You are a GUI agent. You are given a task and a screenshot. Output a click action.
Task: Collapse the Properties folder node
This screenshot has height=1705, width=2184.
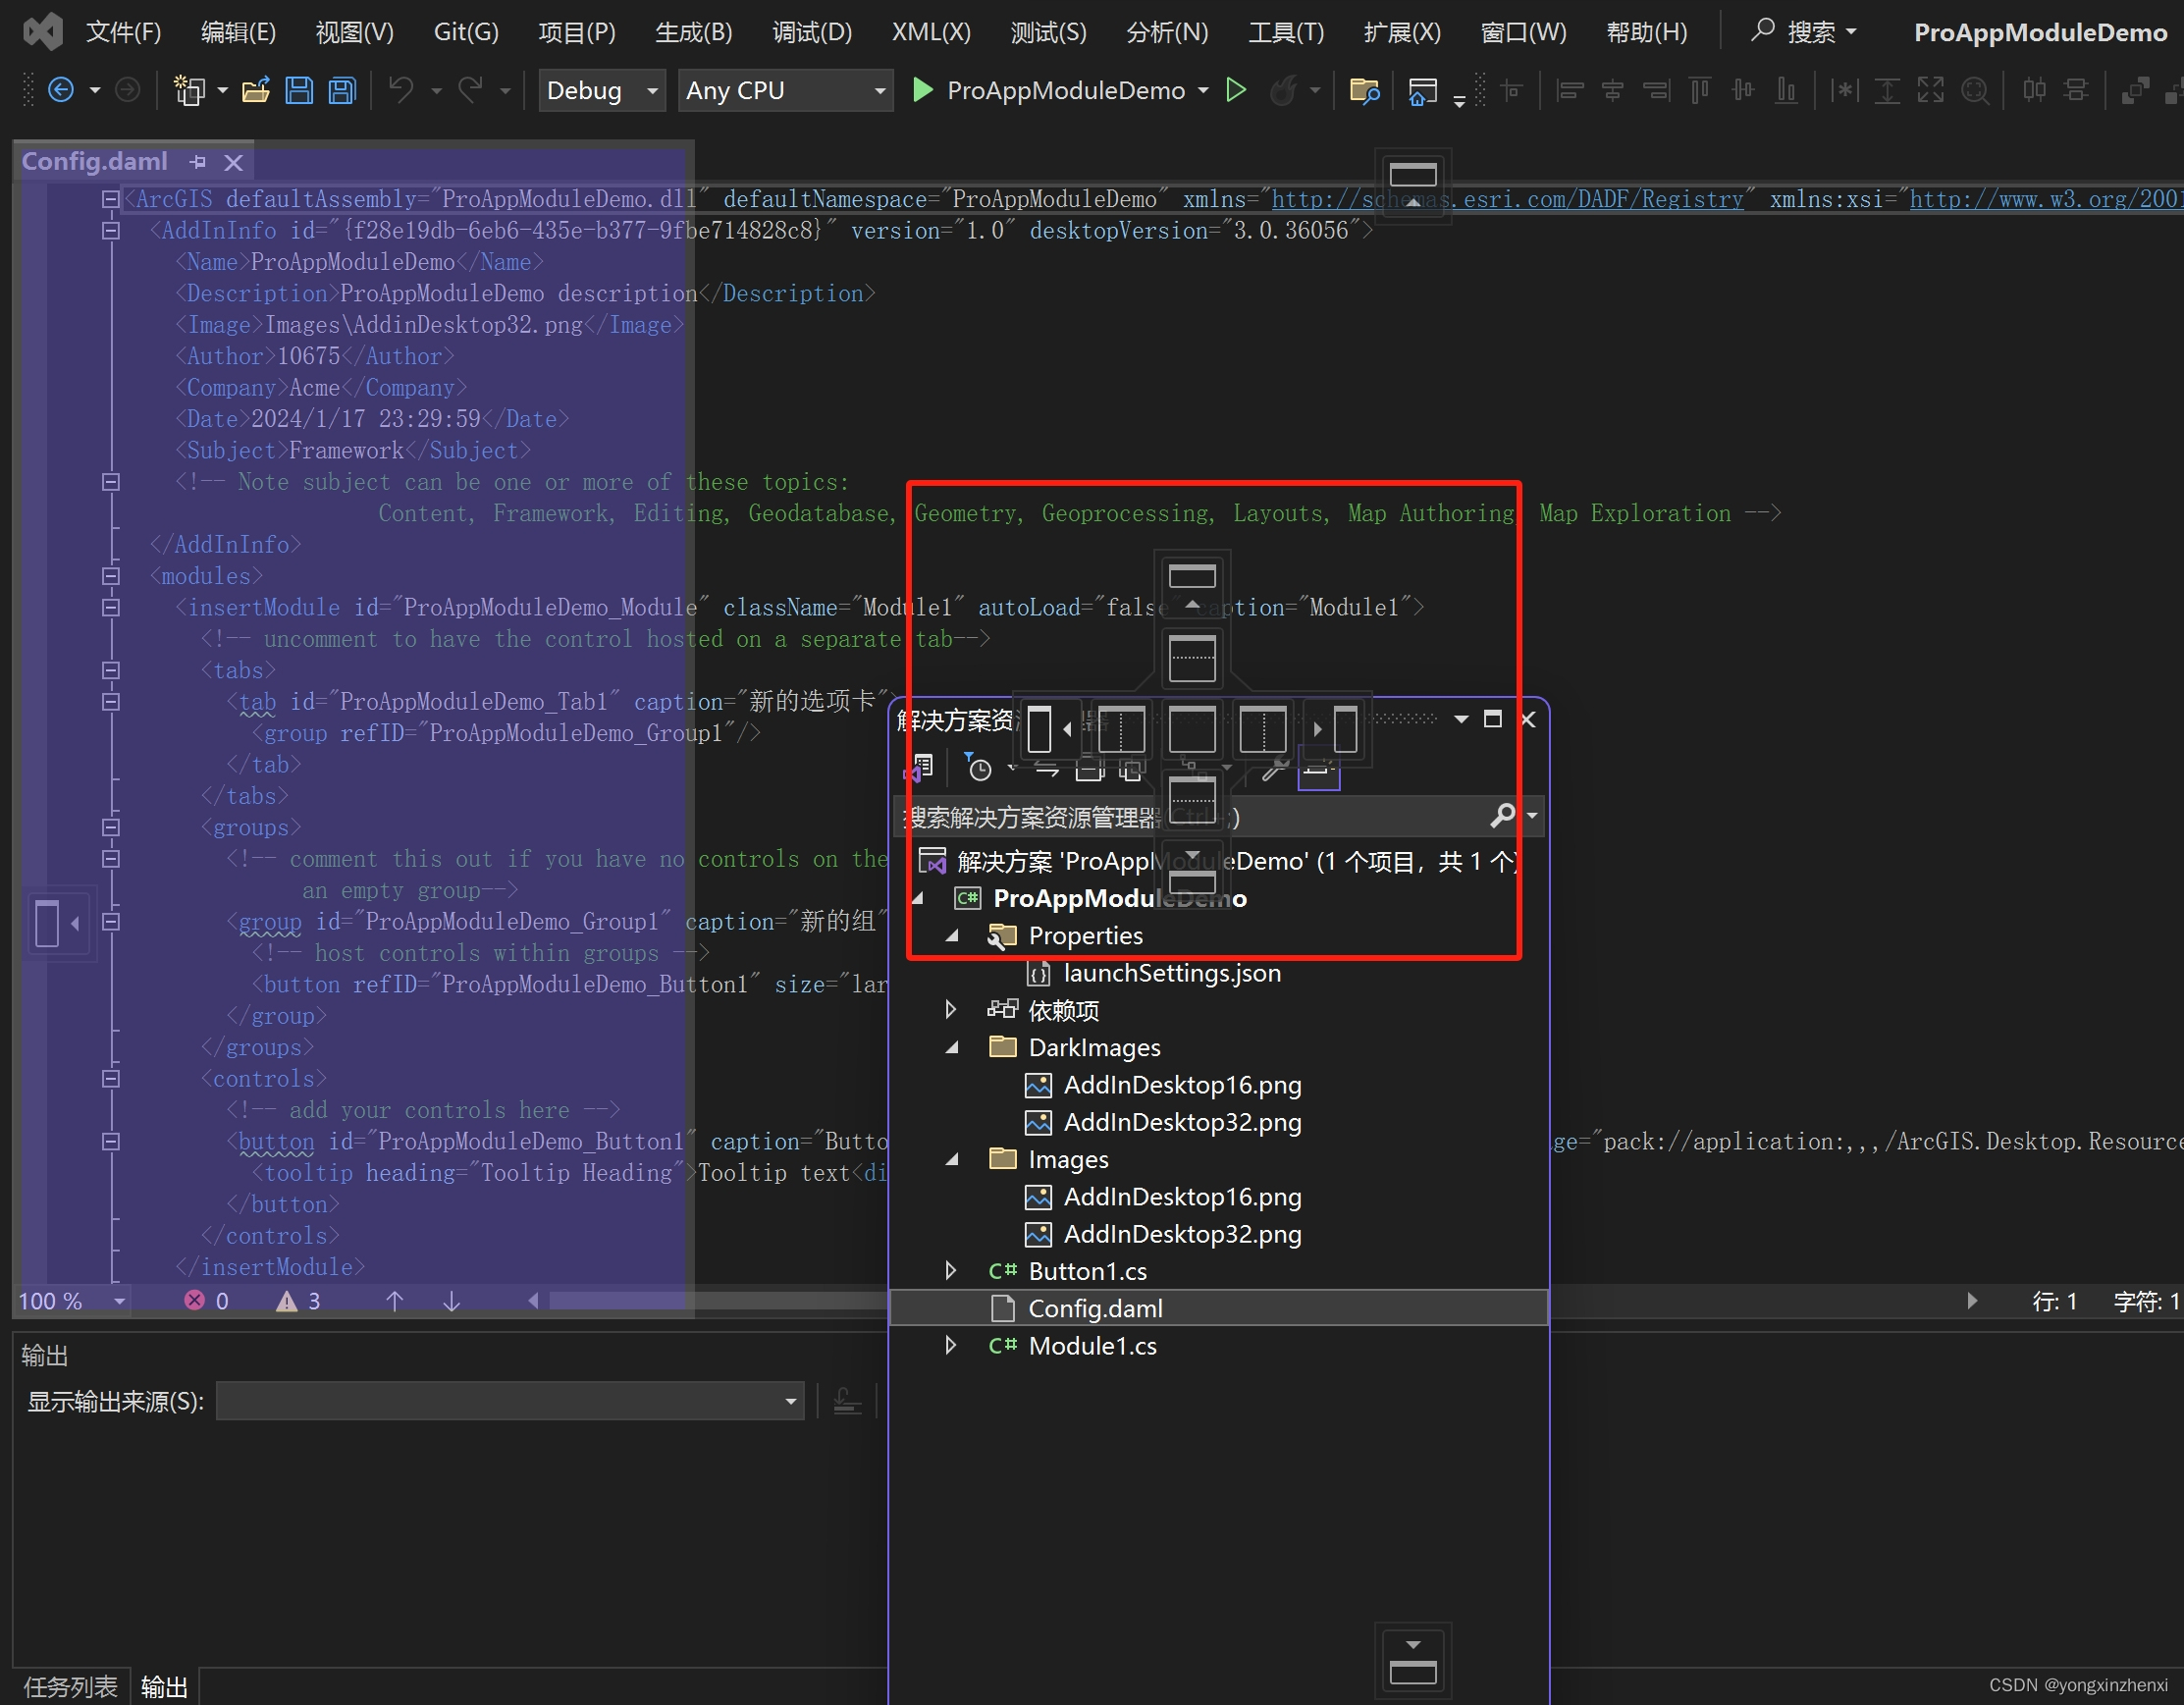pyautogui.click(x=952, y=935)
